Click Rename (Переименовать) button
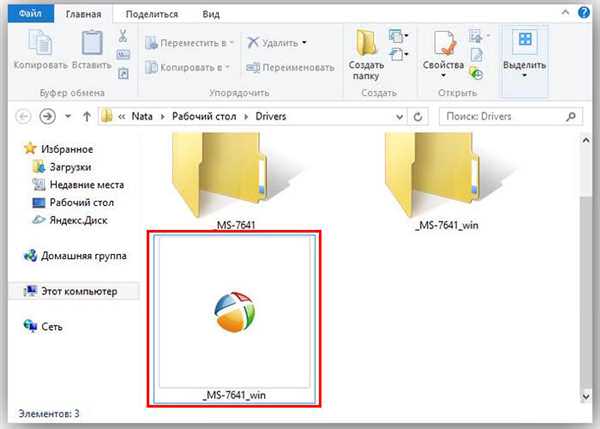Viewport: 600px width, 429px height. point(290,68)
